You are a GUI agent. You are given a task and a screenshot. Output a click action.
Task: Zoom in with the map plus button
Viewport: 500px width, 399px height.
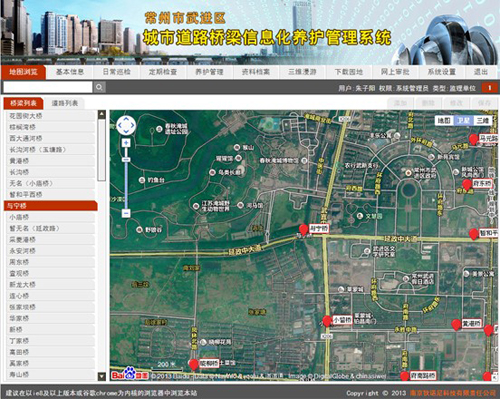(x=126, y=143)
